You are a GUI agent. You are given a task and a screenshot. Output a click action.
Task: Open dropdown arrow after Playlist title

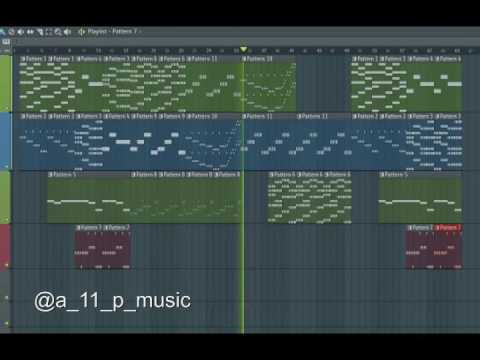(x=140, y=32)
